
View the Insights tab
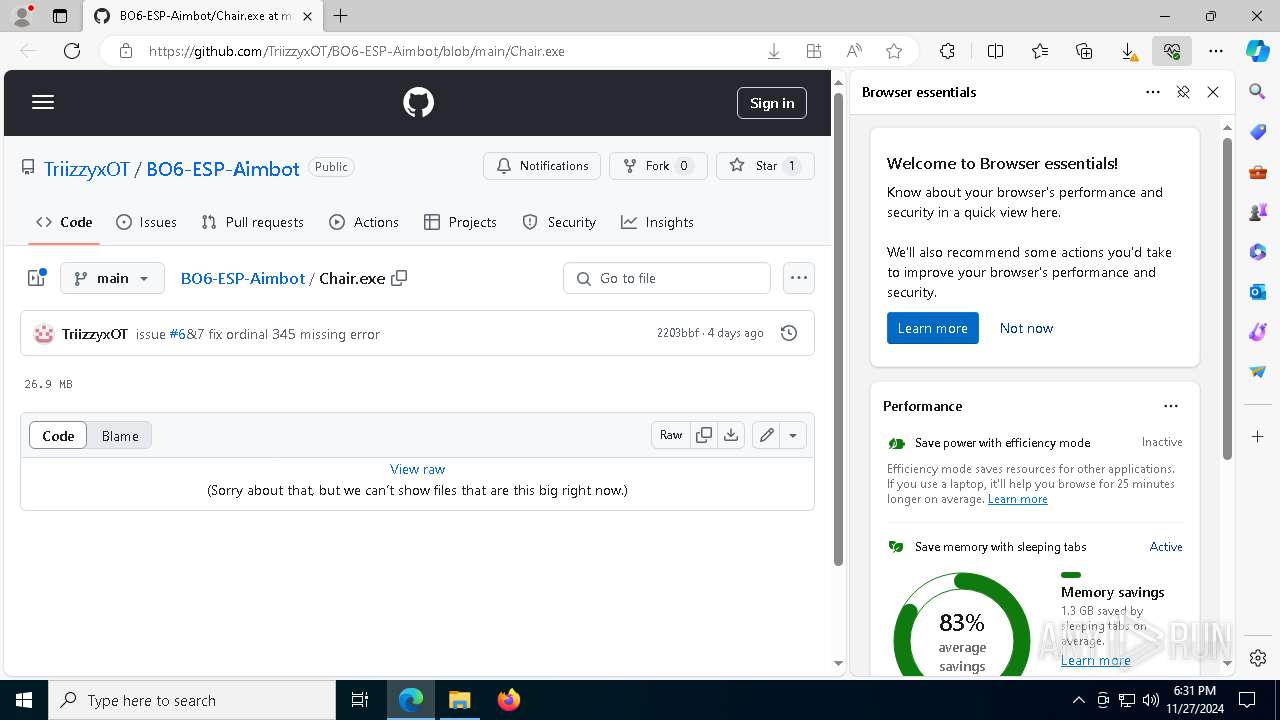(657, 222)
